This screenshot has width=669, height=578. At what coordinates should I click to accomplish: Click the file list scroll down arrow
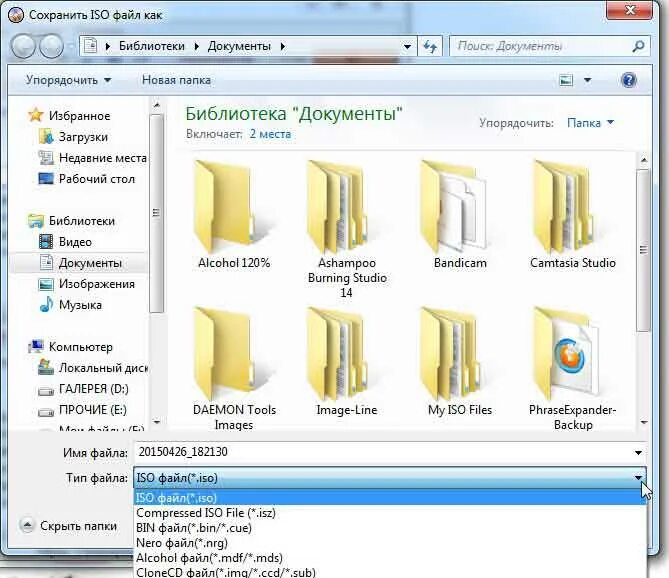644,422
